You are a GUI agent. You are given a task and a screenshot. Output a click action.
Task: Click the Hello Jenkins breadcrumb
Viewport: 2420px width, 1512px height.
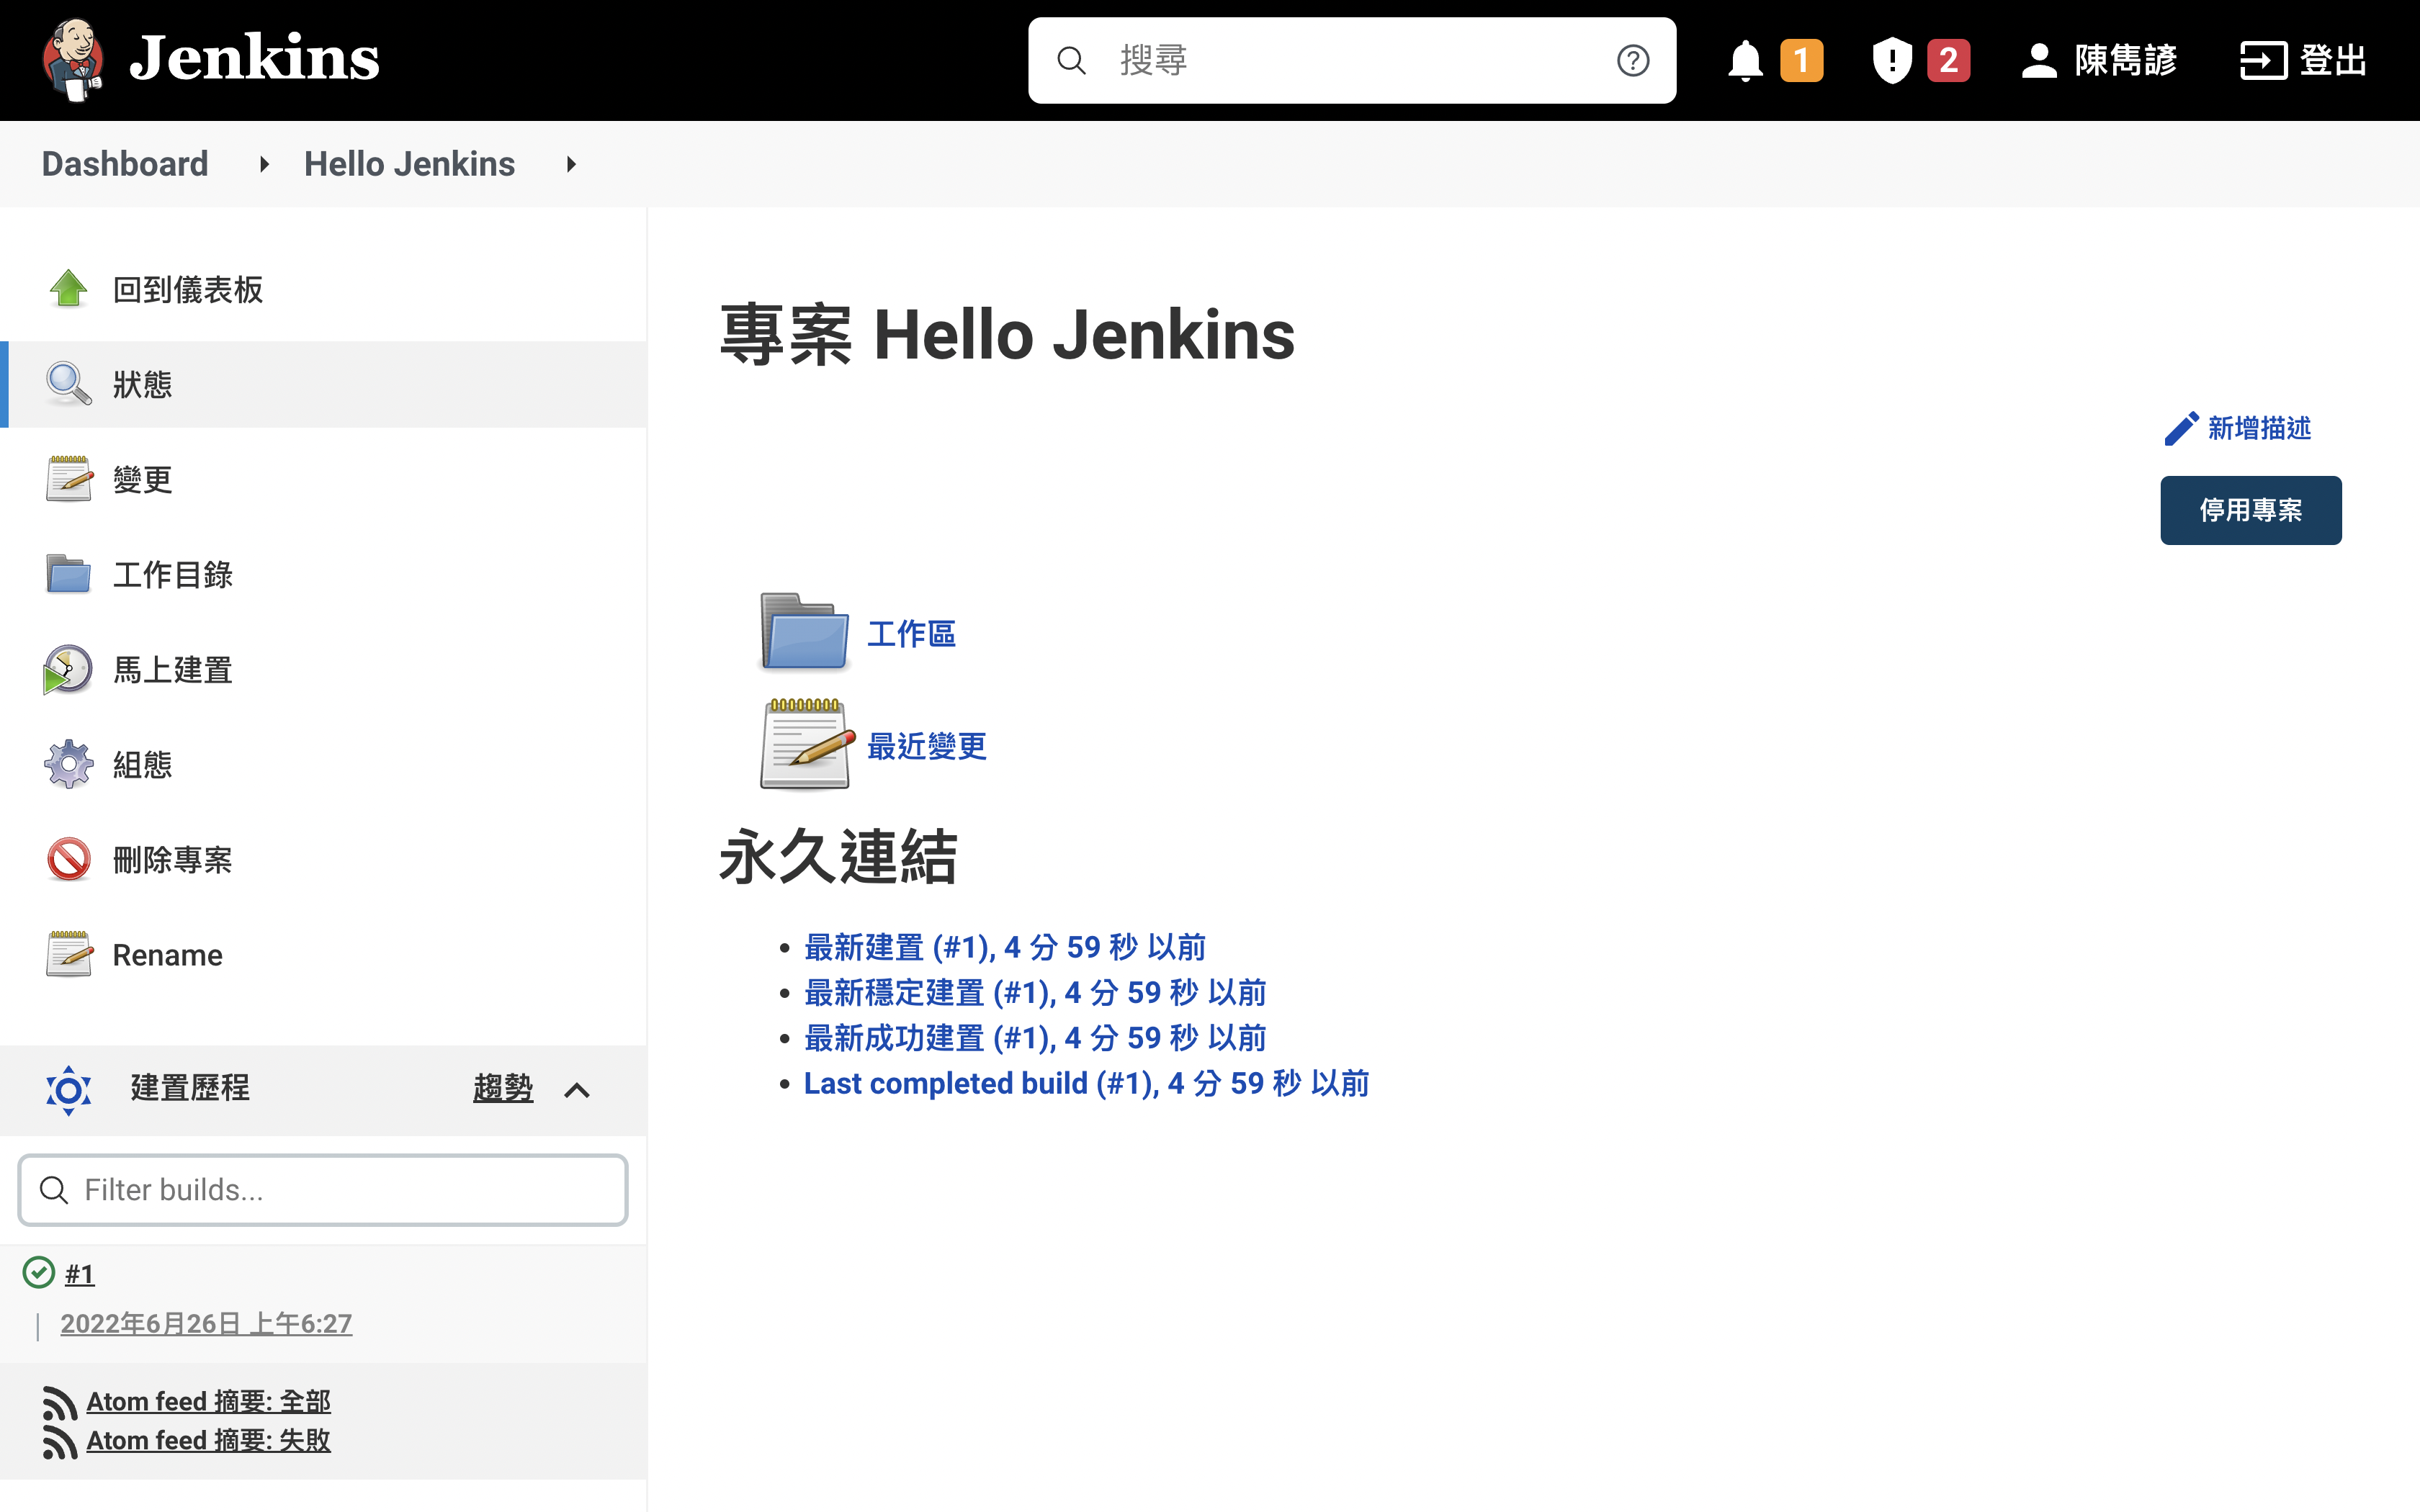point(409,164)
